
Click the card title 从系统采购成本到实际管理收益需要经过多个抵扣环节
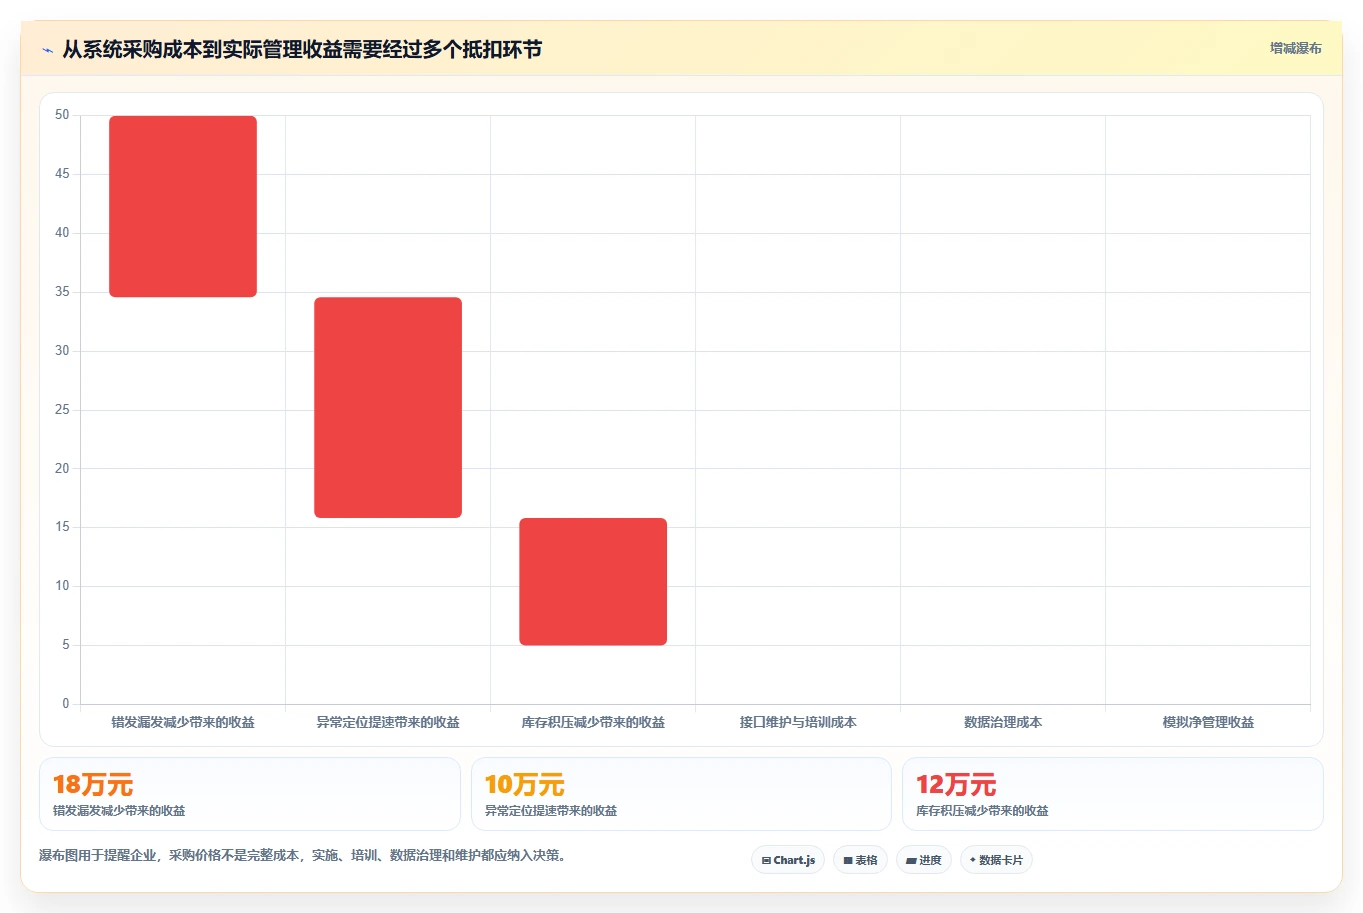(302, 49)
